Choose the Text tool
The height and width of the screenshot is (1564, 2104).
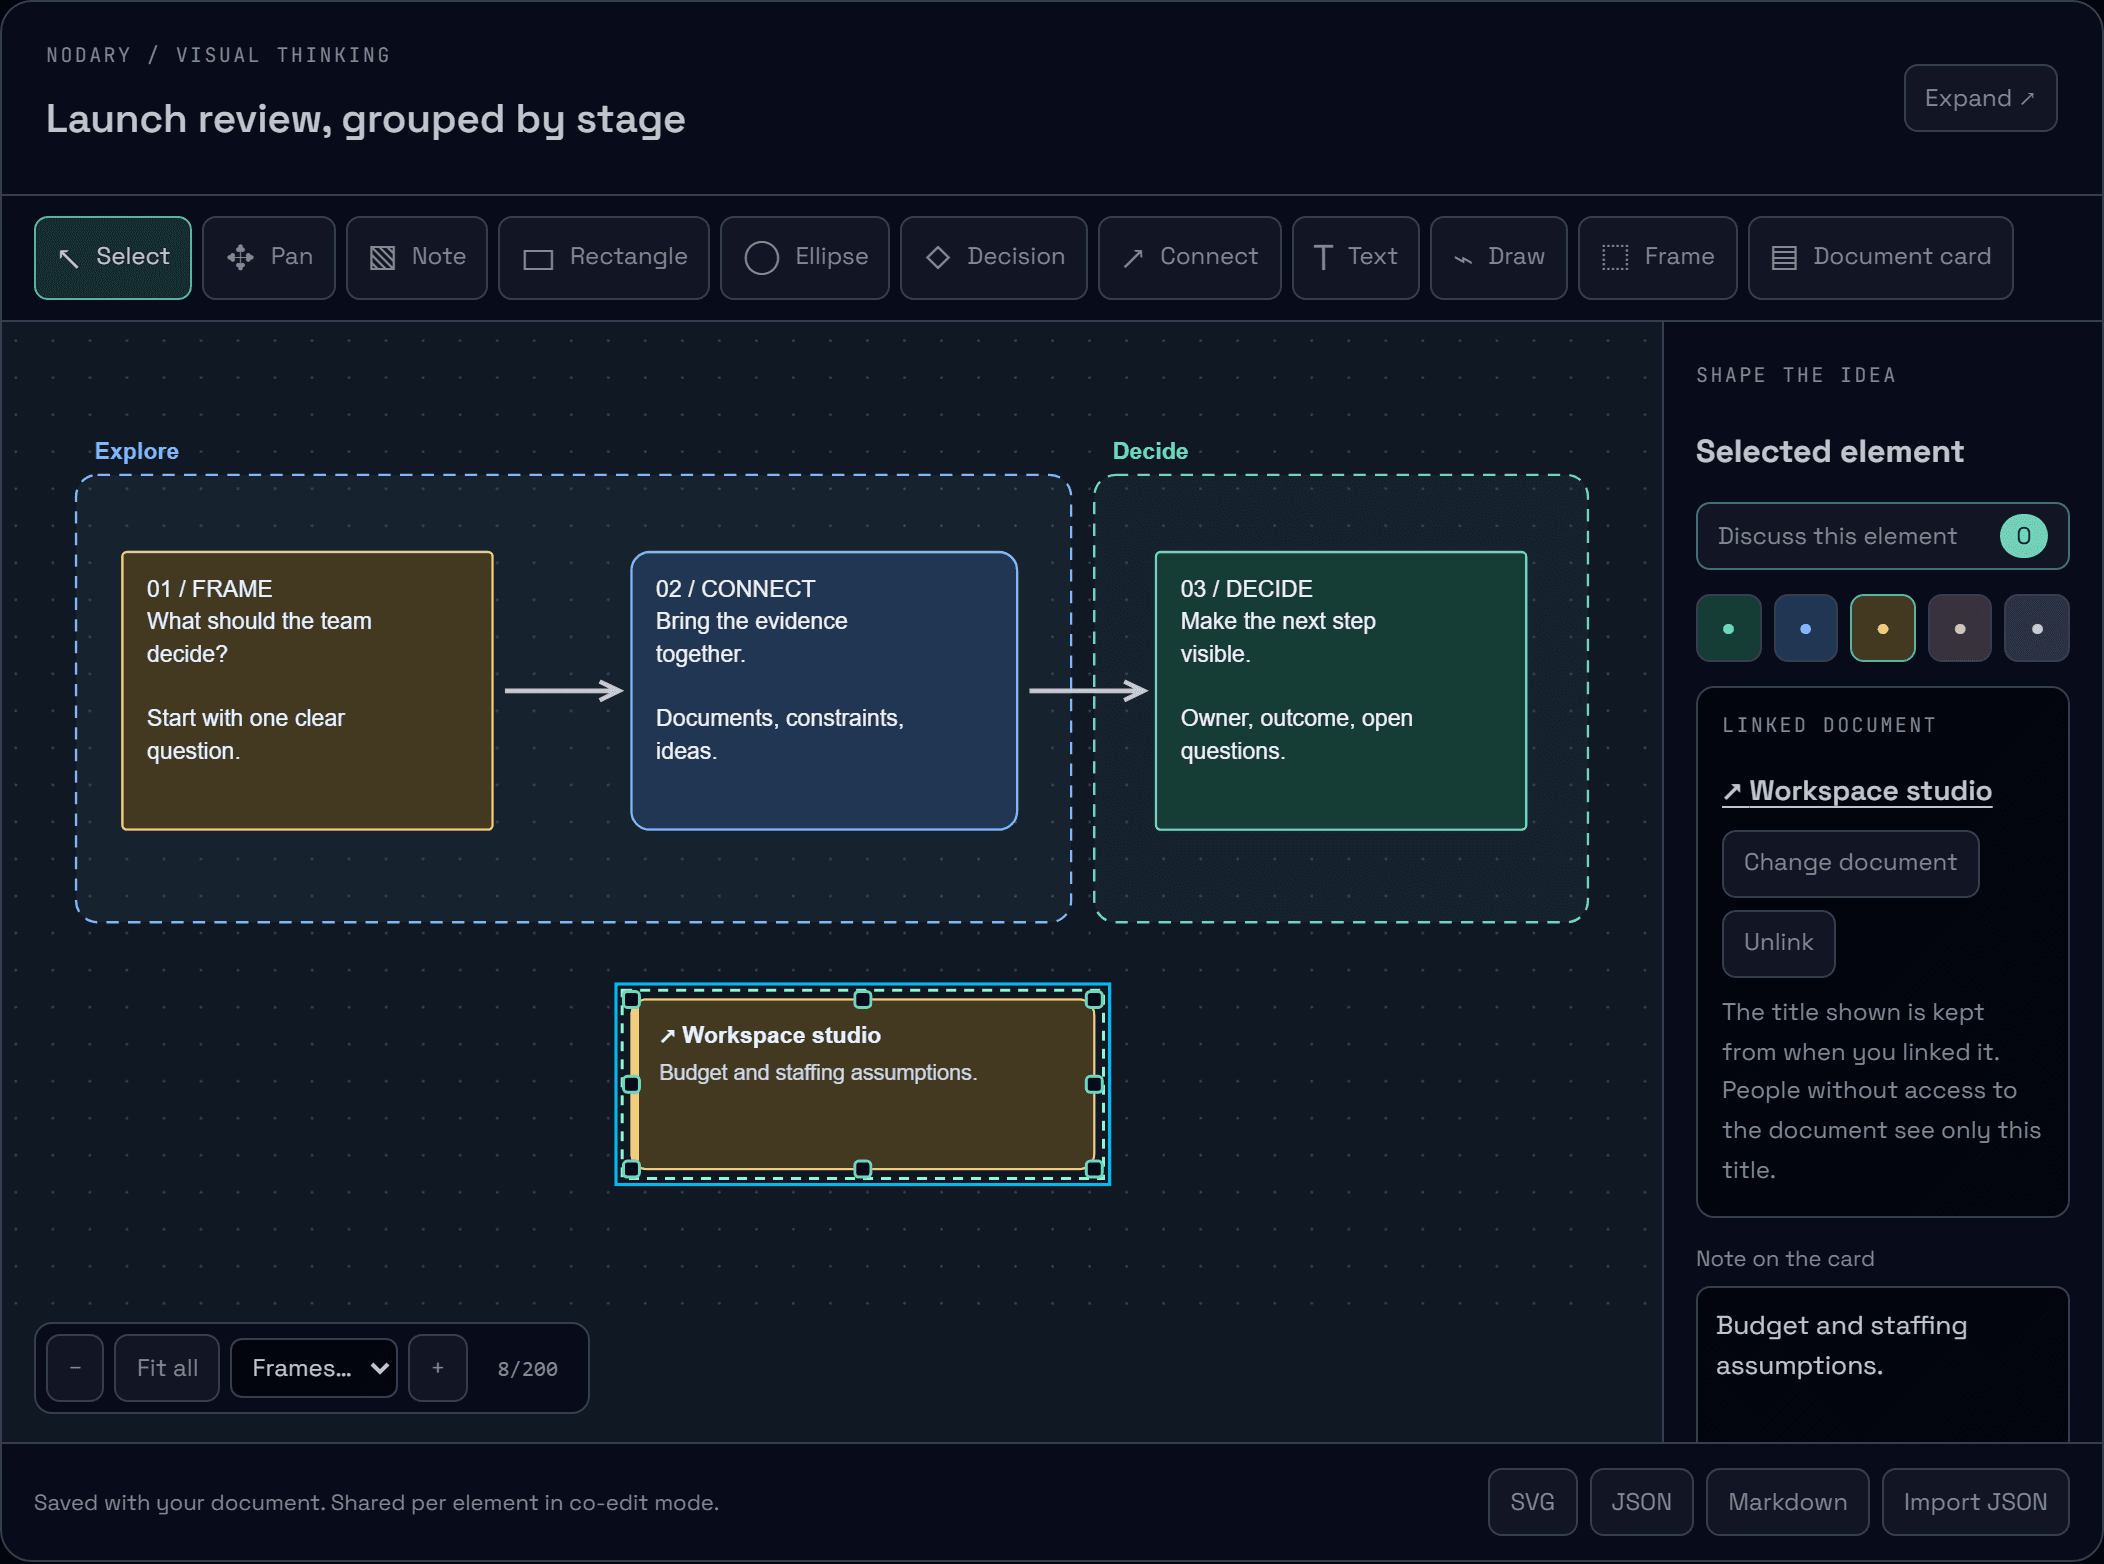pyautogui.click(x=1356, y=258)
